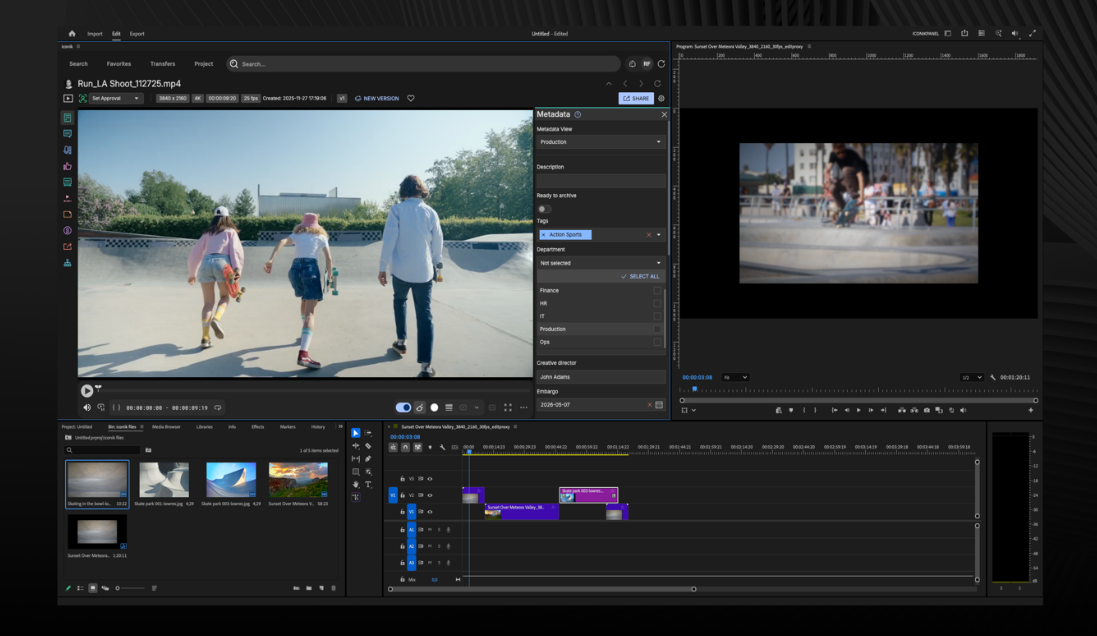
Task: Click the iconik Search field
Action: click(424, 64)
